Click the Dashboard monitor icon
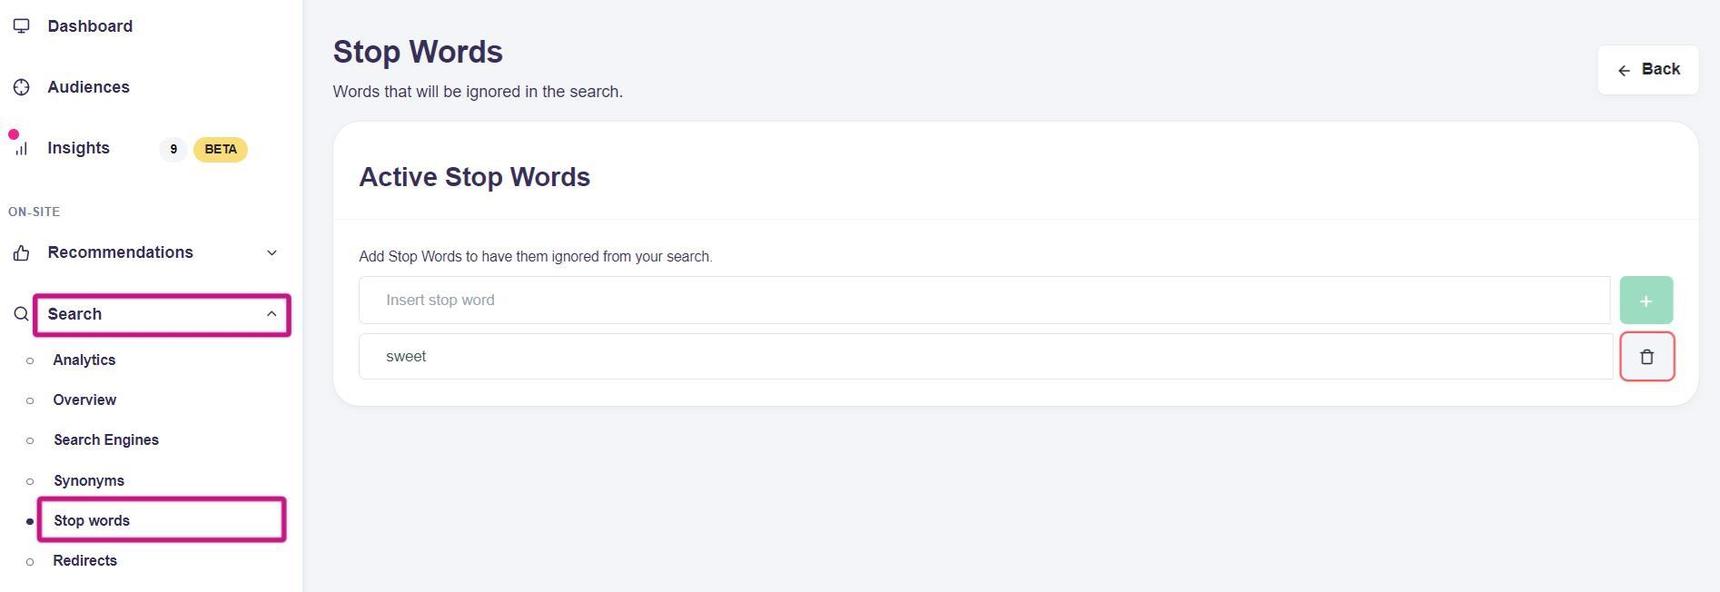This screenshot has width=1720, height=592. pos(21,26)
